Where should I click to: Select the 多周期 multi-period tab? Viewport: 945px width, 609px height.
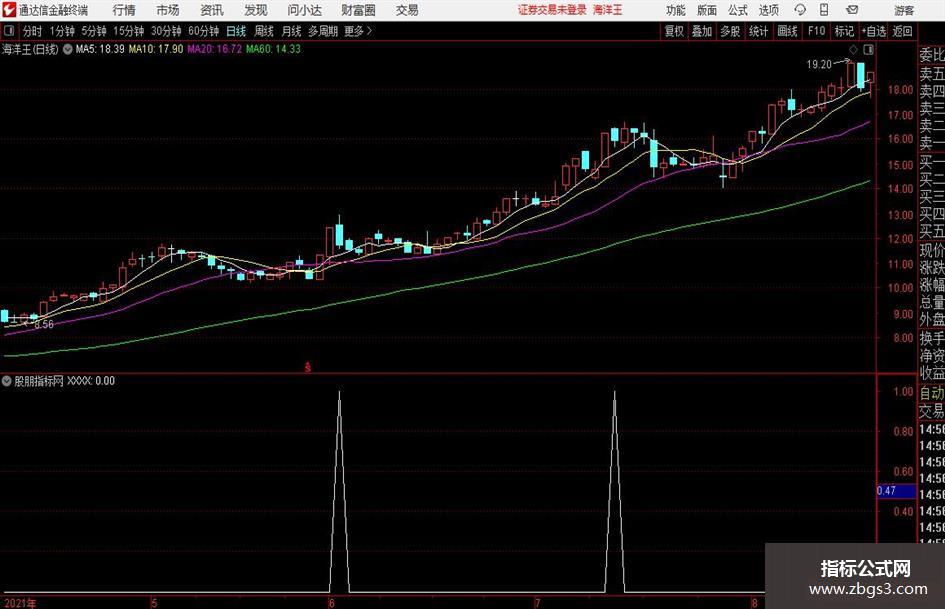(323, 31)
